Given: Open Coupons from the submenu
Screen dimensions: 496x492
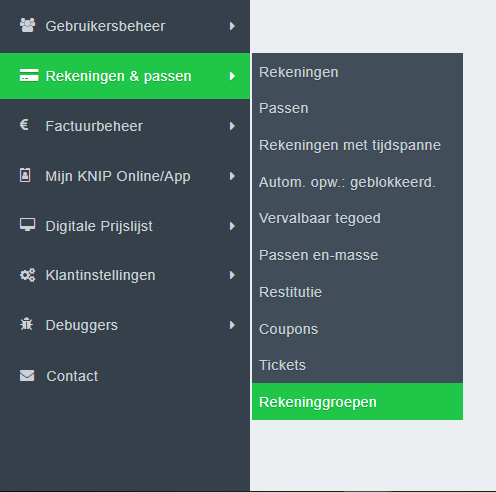Looking at the screenshot, I should pos(357,329).
